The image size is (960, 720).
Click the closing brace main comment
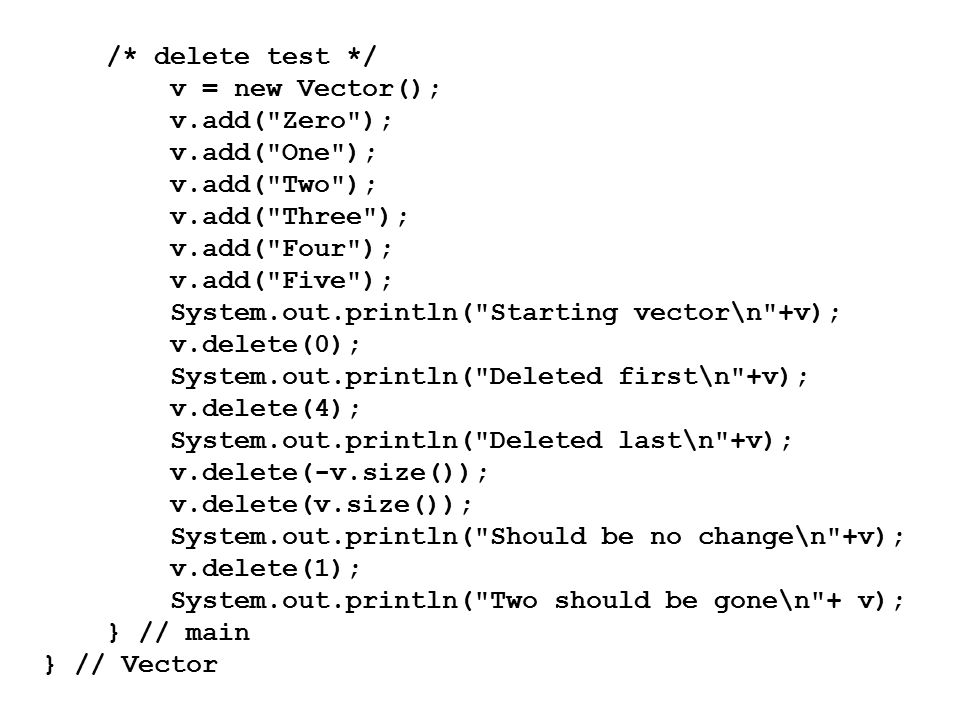179,632
